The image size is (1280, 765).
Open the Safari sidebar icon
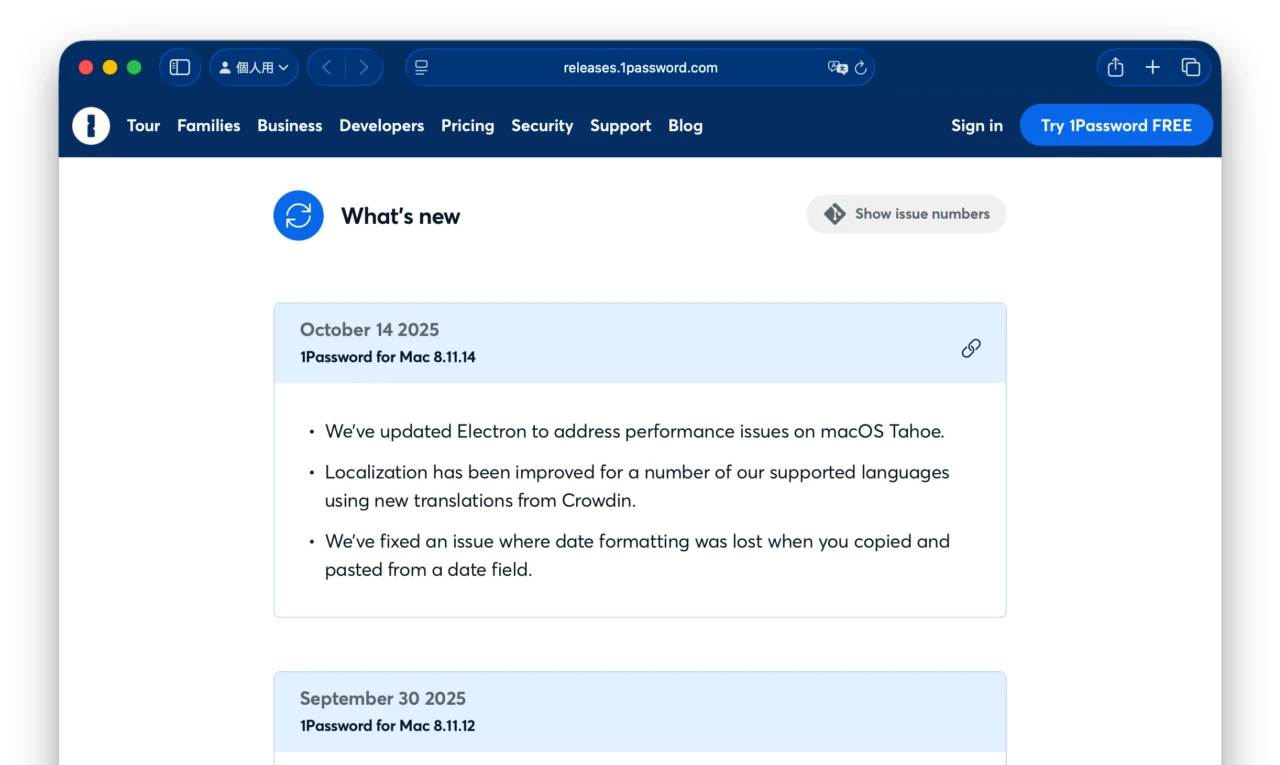pyautogui.click(x=180, y=67)
